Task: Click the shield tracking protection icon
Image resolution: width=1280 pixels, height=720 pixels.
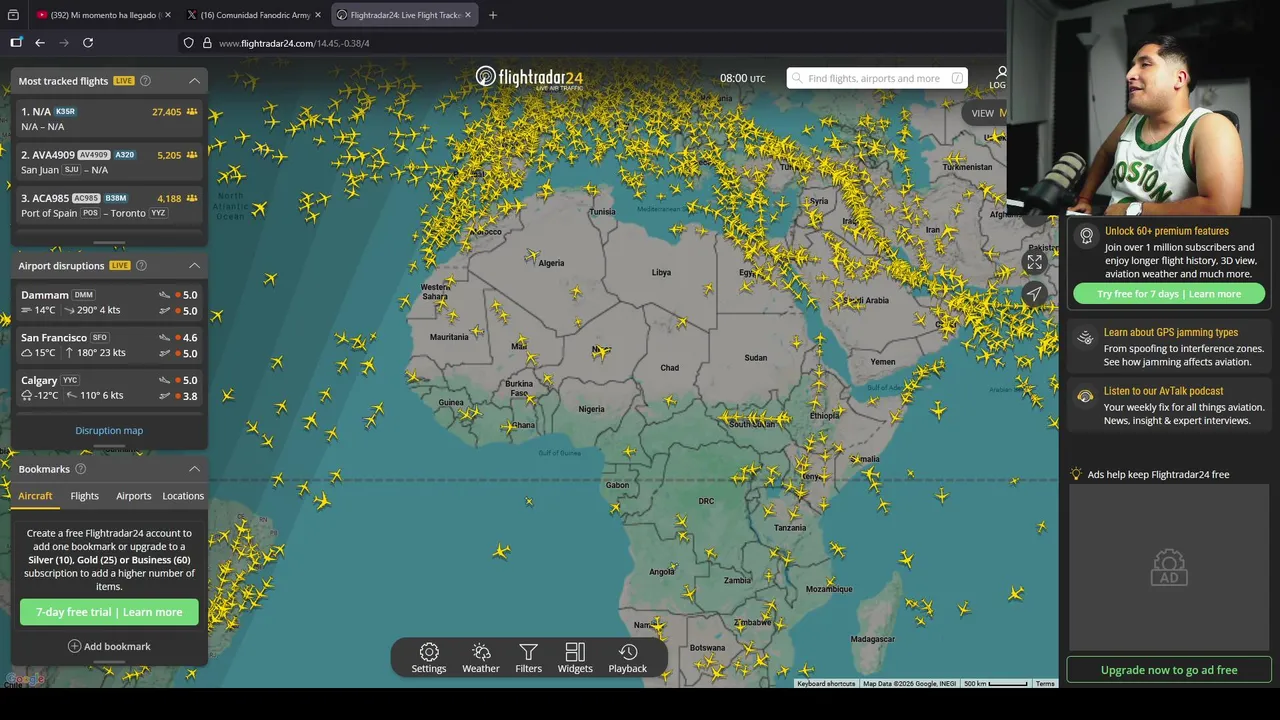Action: [188, 43]
